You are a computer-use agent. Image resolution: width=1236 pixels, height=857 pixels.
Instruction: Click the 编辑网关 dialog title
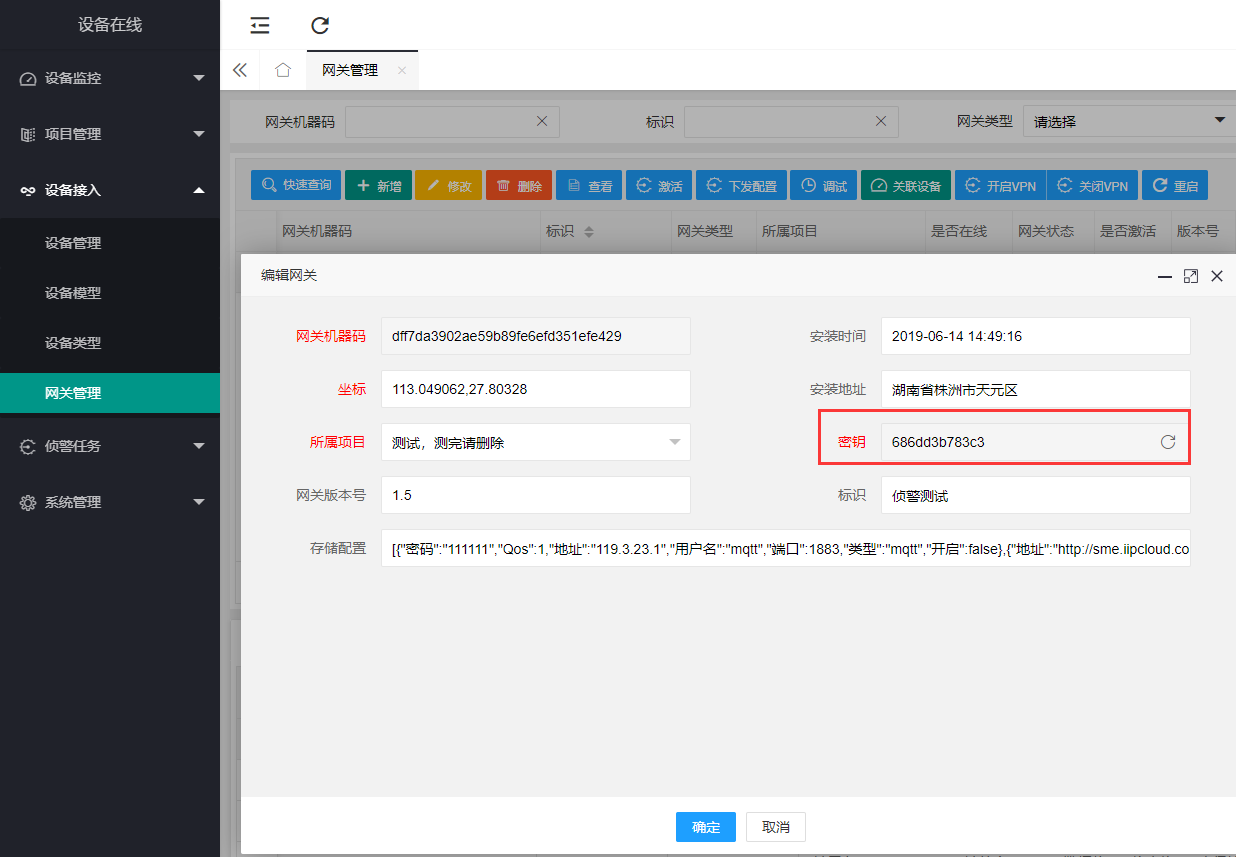point(289,275)
